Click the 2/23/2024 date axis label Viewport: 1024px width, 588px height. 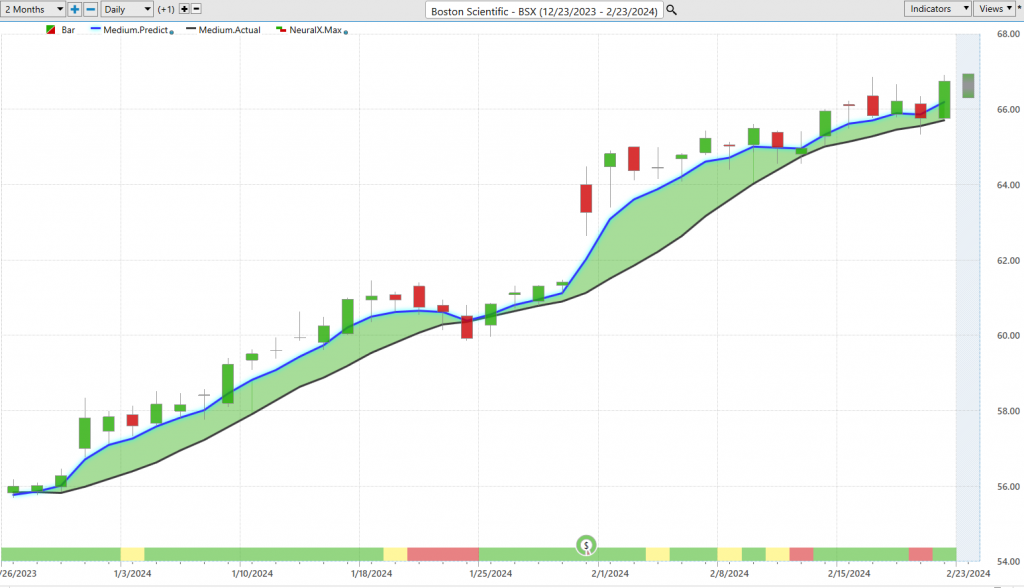pyautogui.click(x=968, y=574)
